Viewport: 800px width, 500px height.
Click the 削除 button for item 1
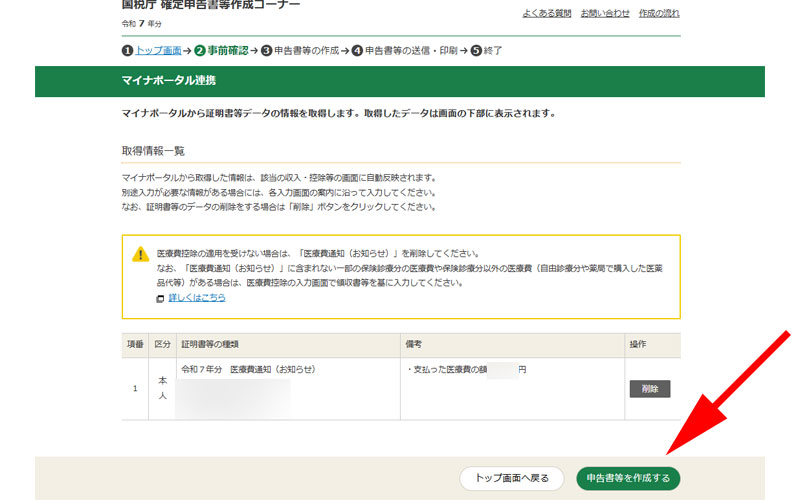coord(649,389)
